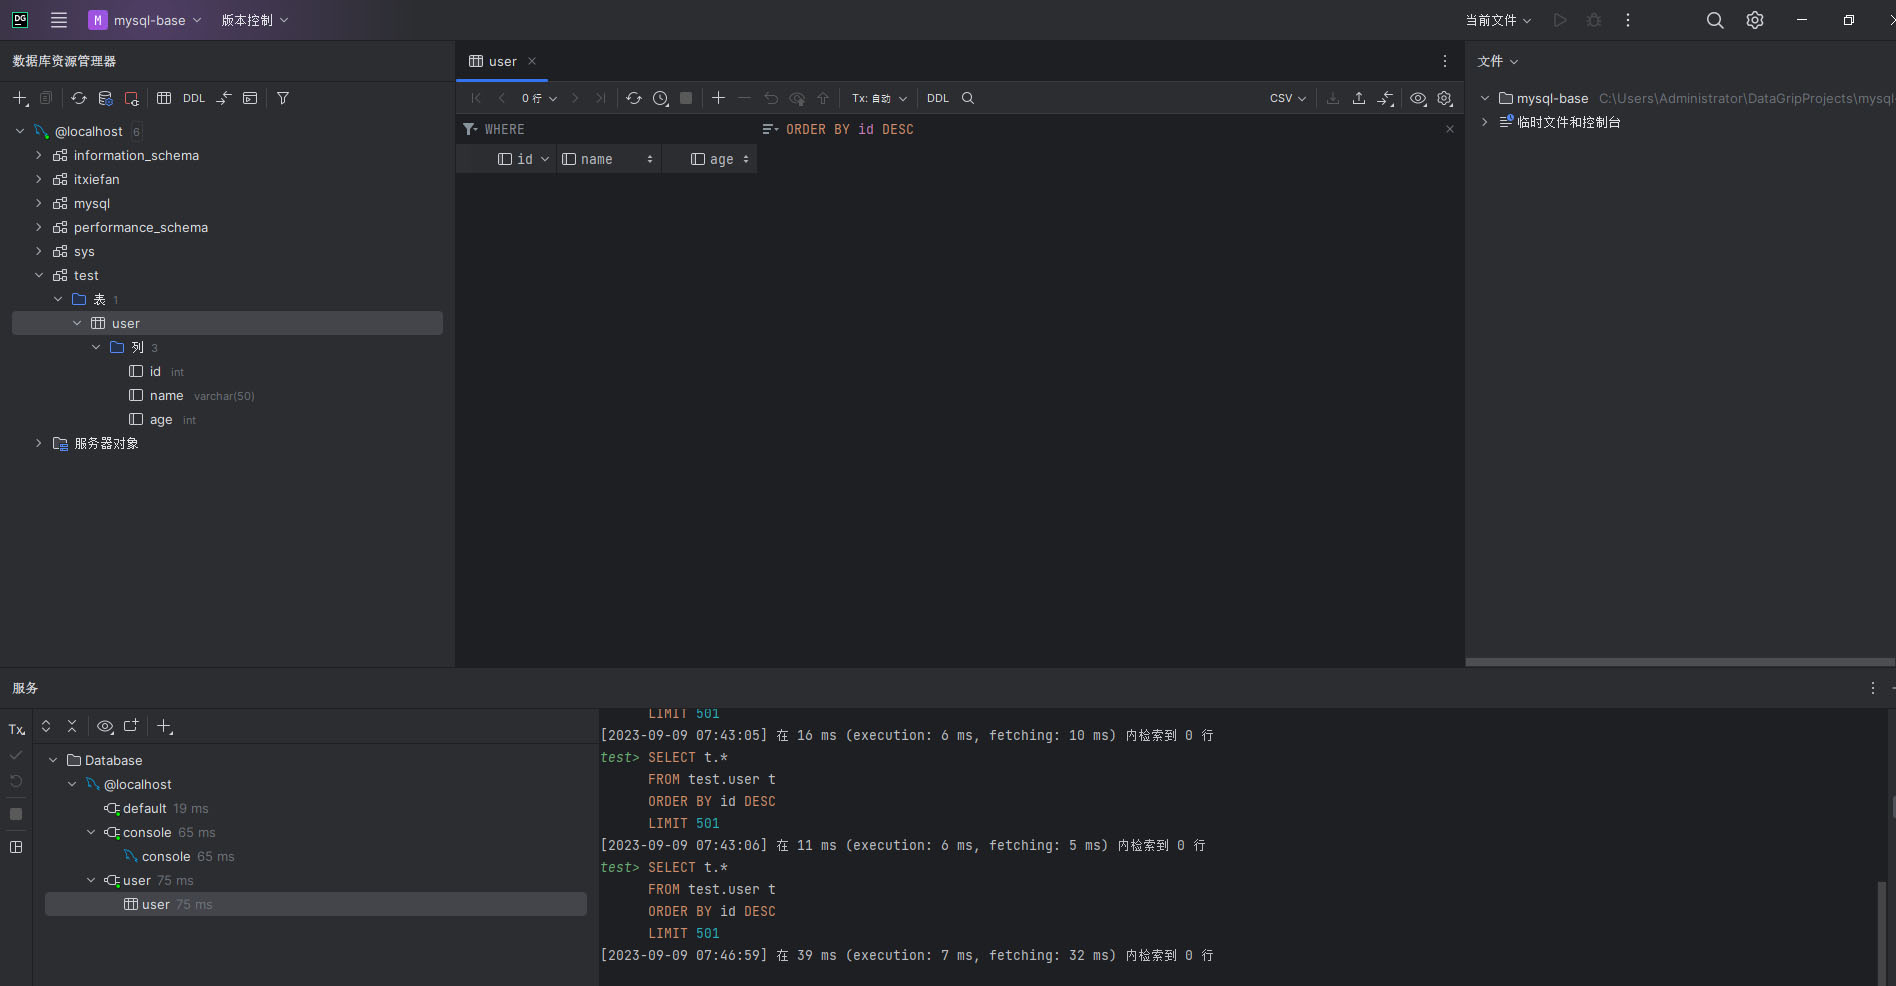Open the 0 rows page size dropdown

point(539,98)
